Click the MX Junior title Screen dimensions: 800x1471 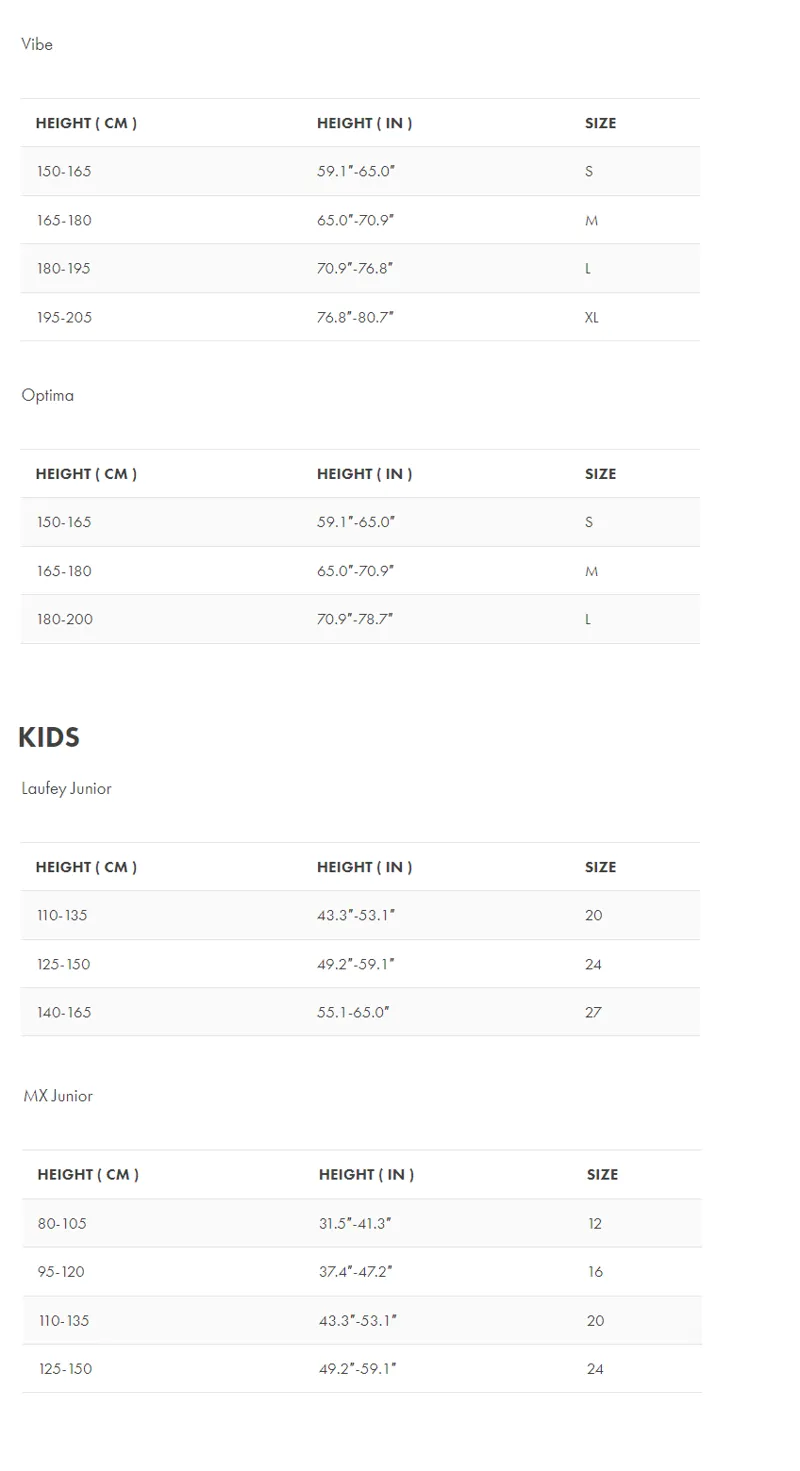pos(58,1096)
